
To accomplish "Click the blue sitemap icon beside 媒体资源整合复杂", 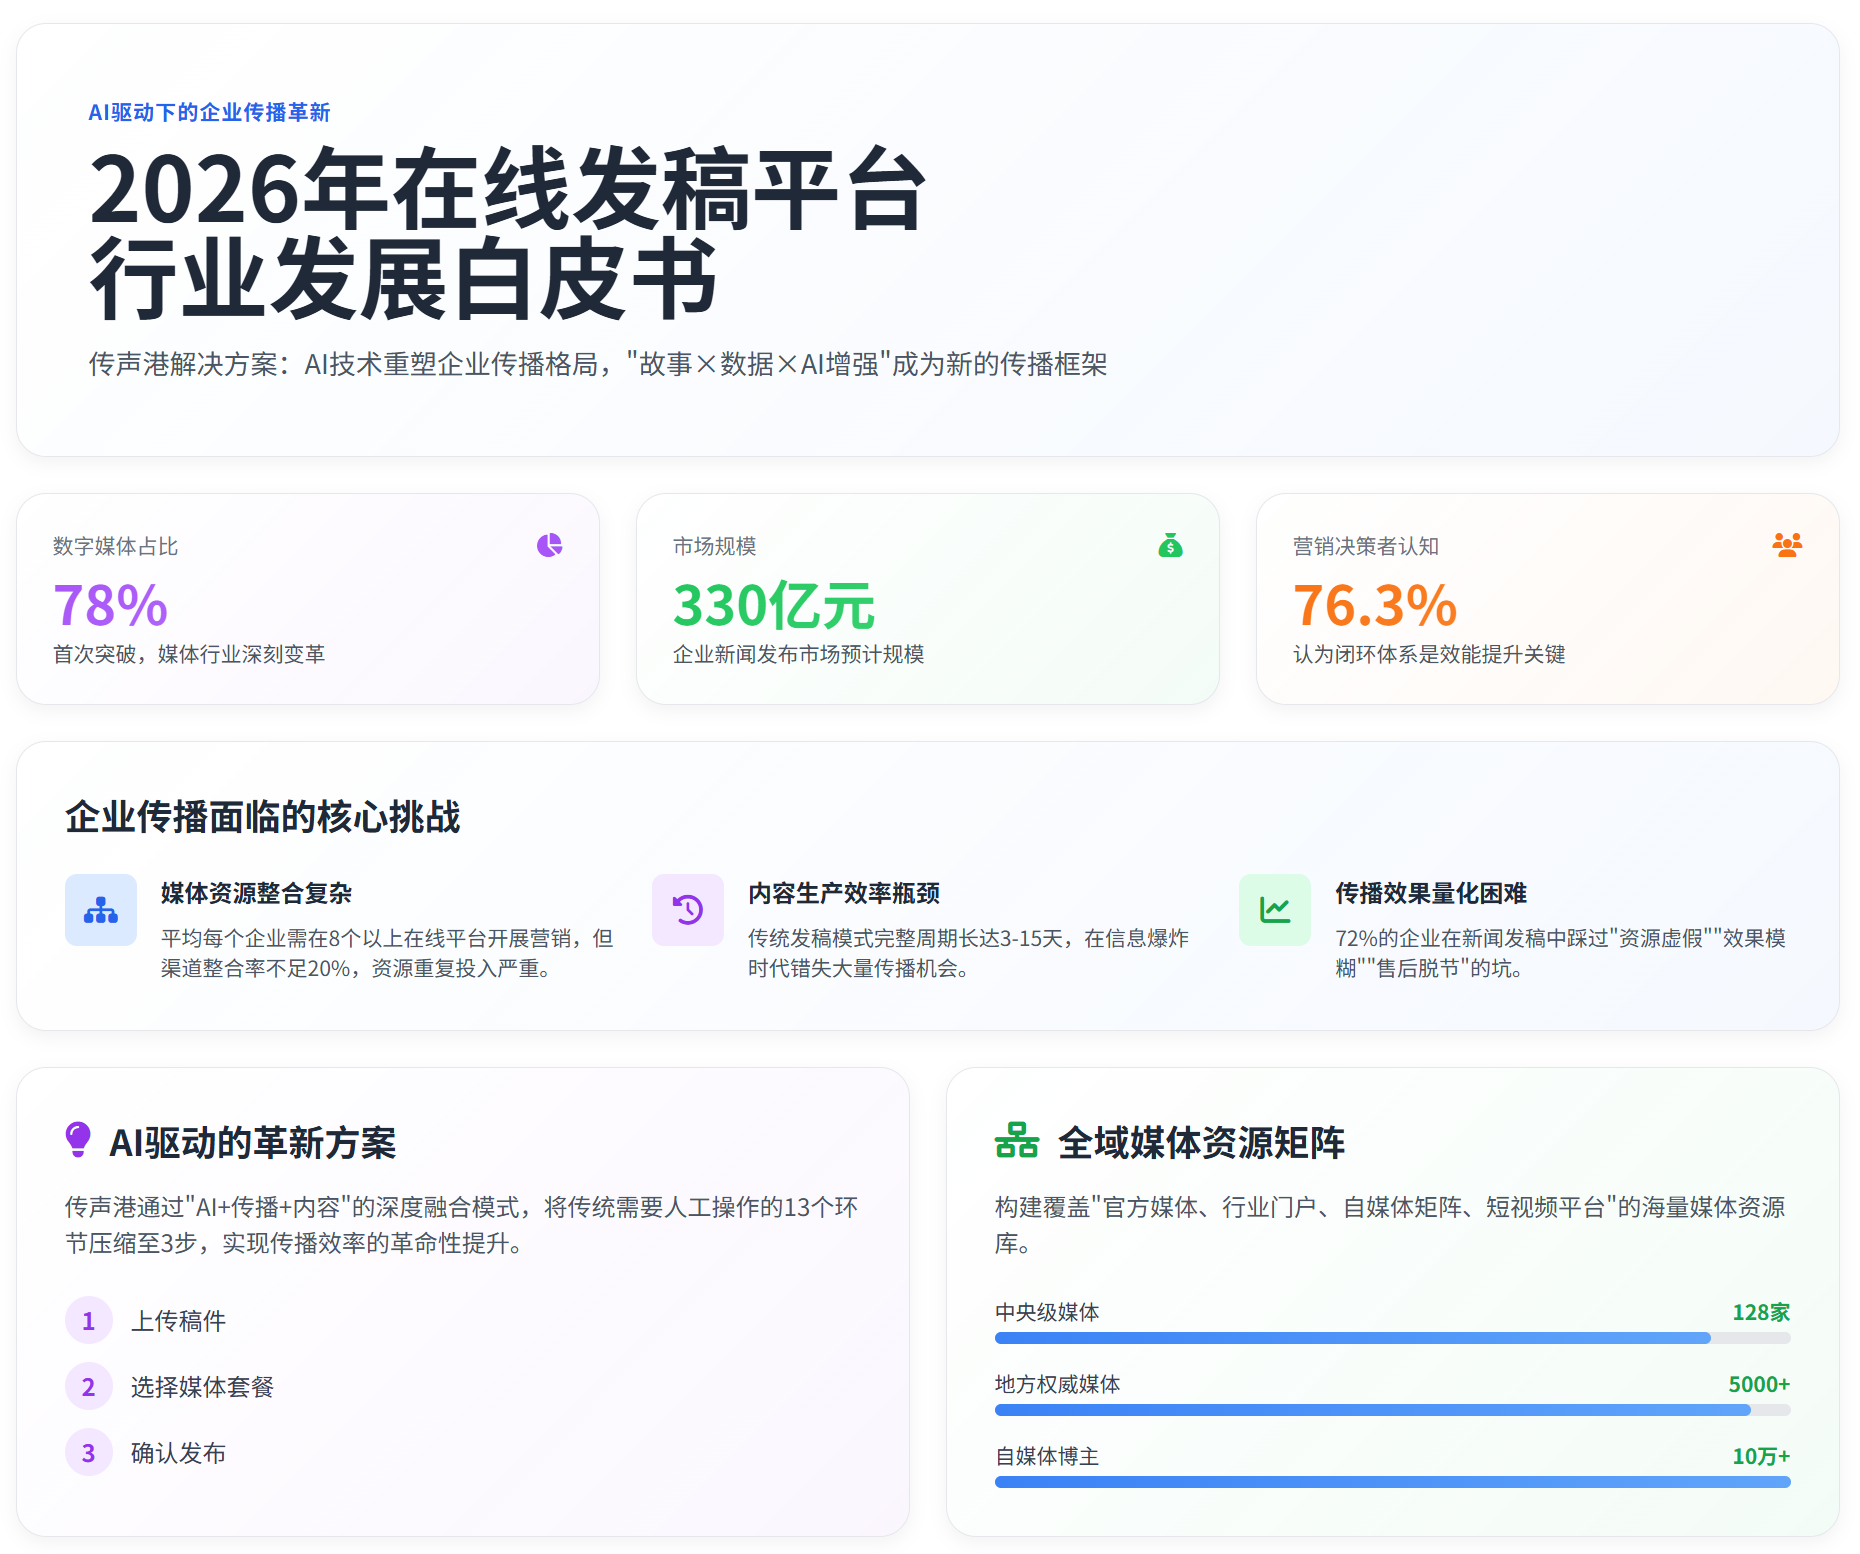I will tap(101, 910).
